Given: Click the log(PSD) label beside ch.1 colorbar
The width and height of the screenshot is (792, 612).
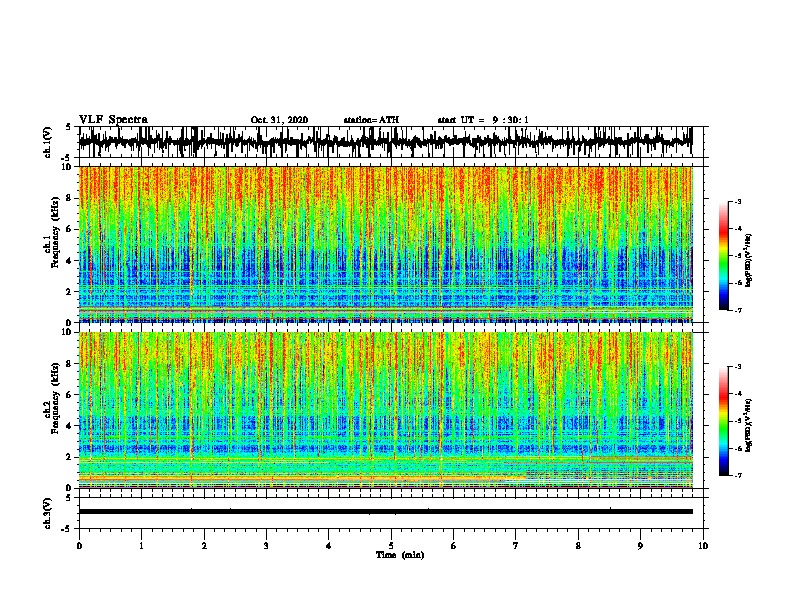Looking at the screenshot, I should click(x=748, y=260).
